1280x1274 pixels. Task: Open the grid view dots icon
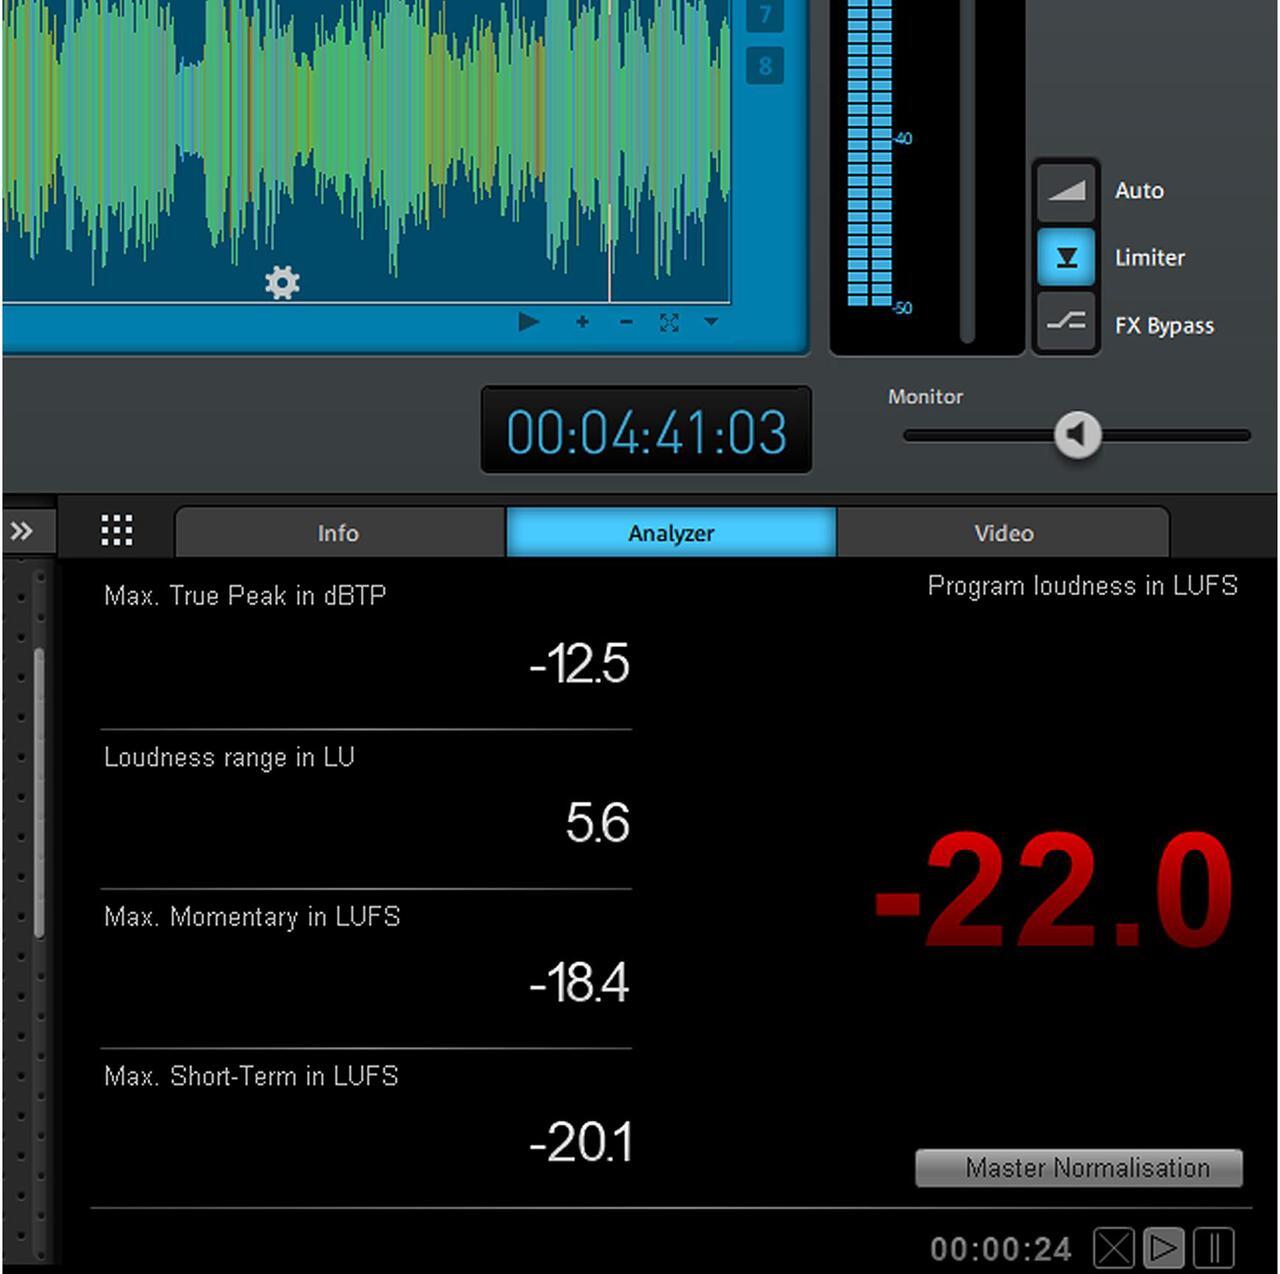point(117,531)
